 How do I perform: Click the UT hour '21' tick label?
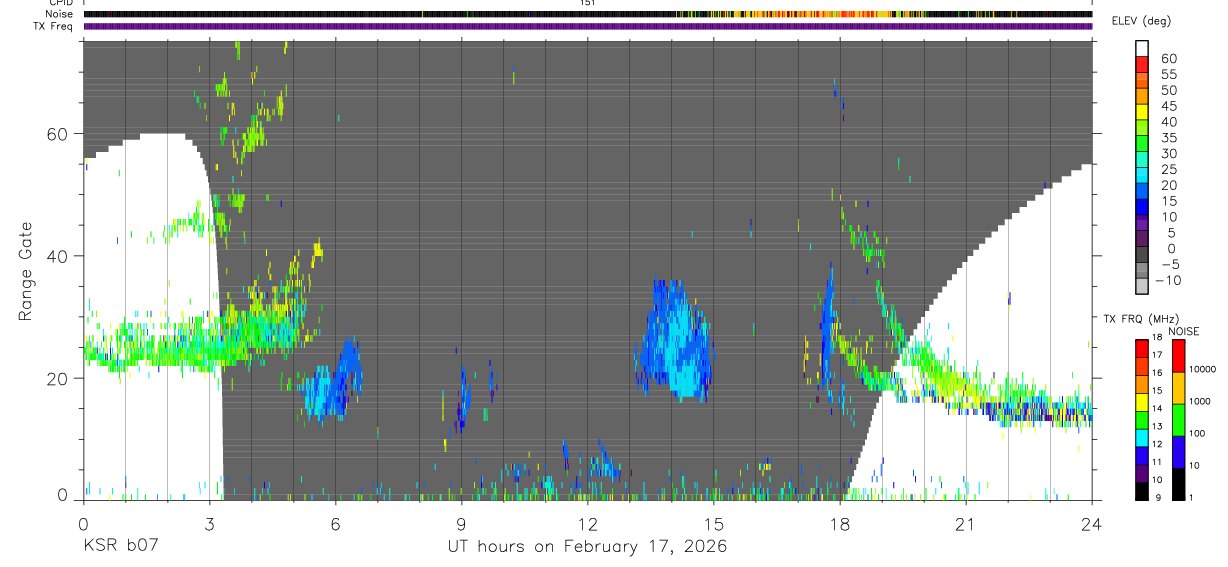click(965, 523)
